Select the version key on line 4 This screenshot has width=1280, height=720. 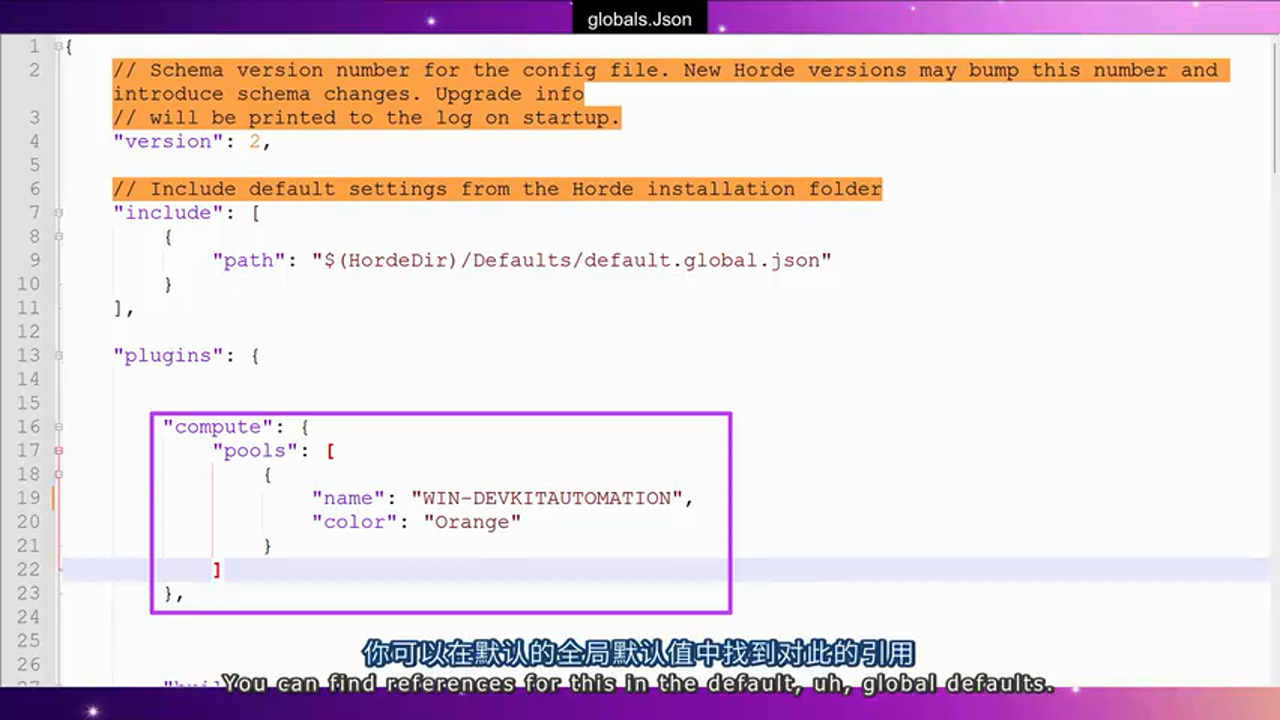167,141
